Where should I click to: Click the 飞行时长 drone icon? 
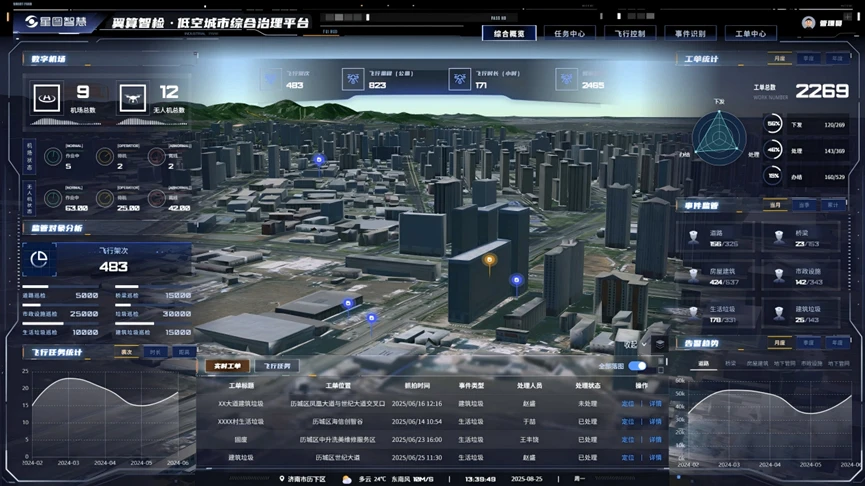click(x=459, y=79)
